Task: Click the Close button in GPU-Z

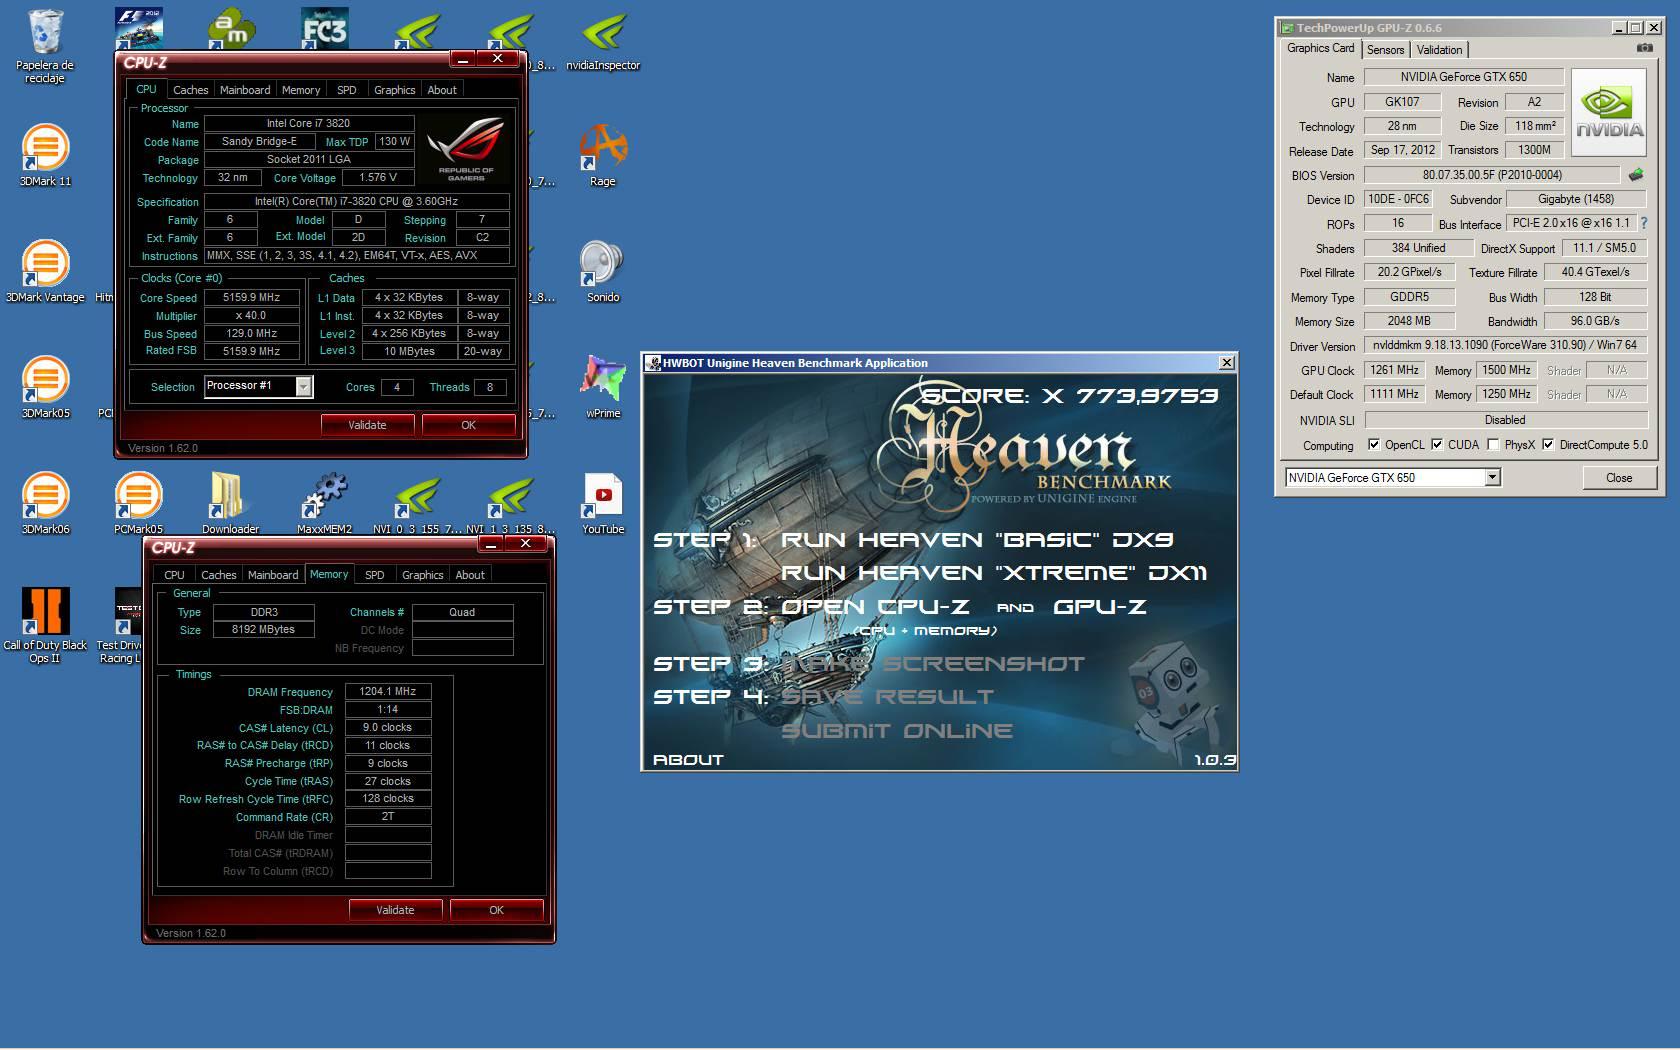Action: point(1619,478)
